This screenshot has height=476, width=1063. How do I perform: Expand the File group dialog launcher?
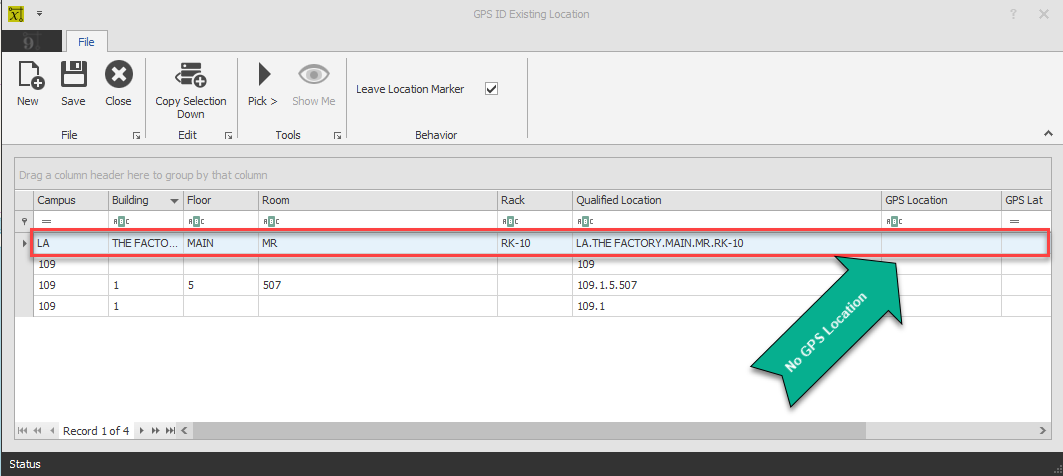point(135,135)
